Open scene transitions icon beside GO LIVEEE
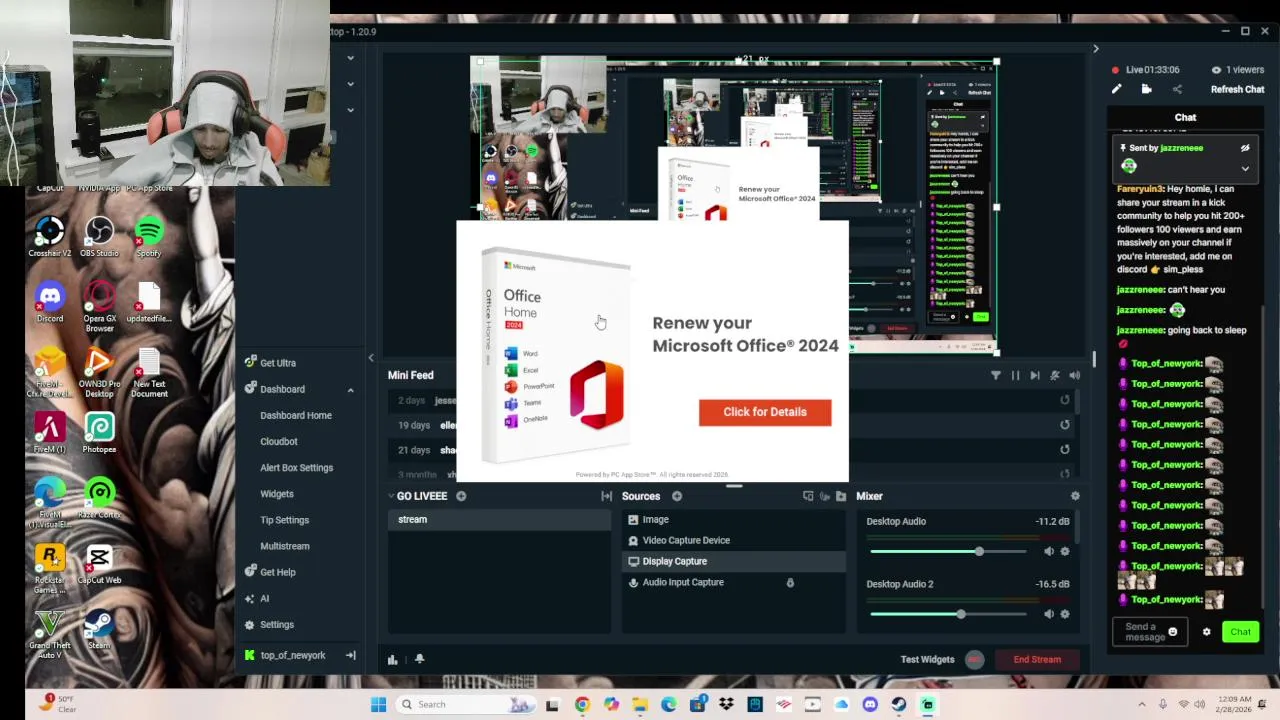This screenshot has height=720, width=1280. pos(606,496)
